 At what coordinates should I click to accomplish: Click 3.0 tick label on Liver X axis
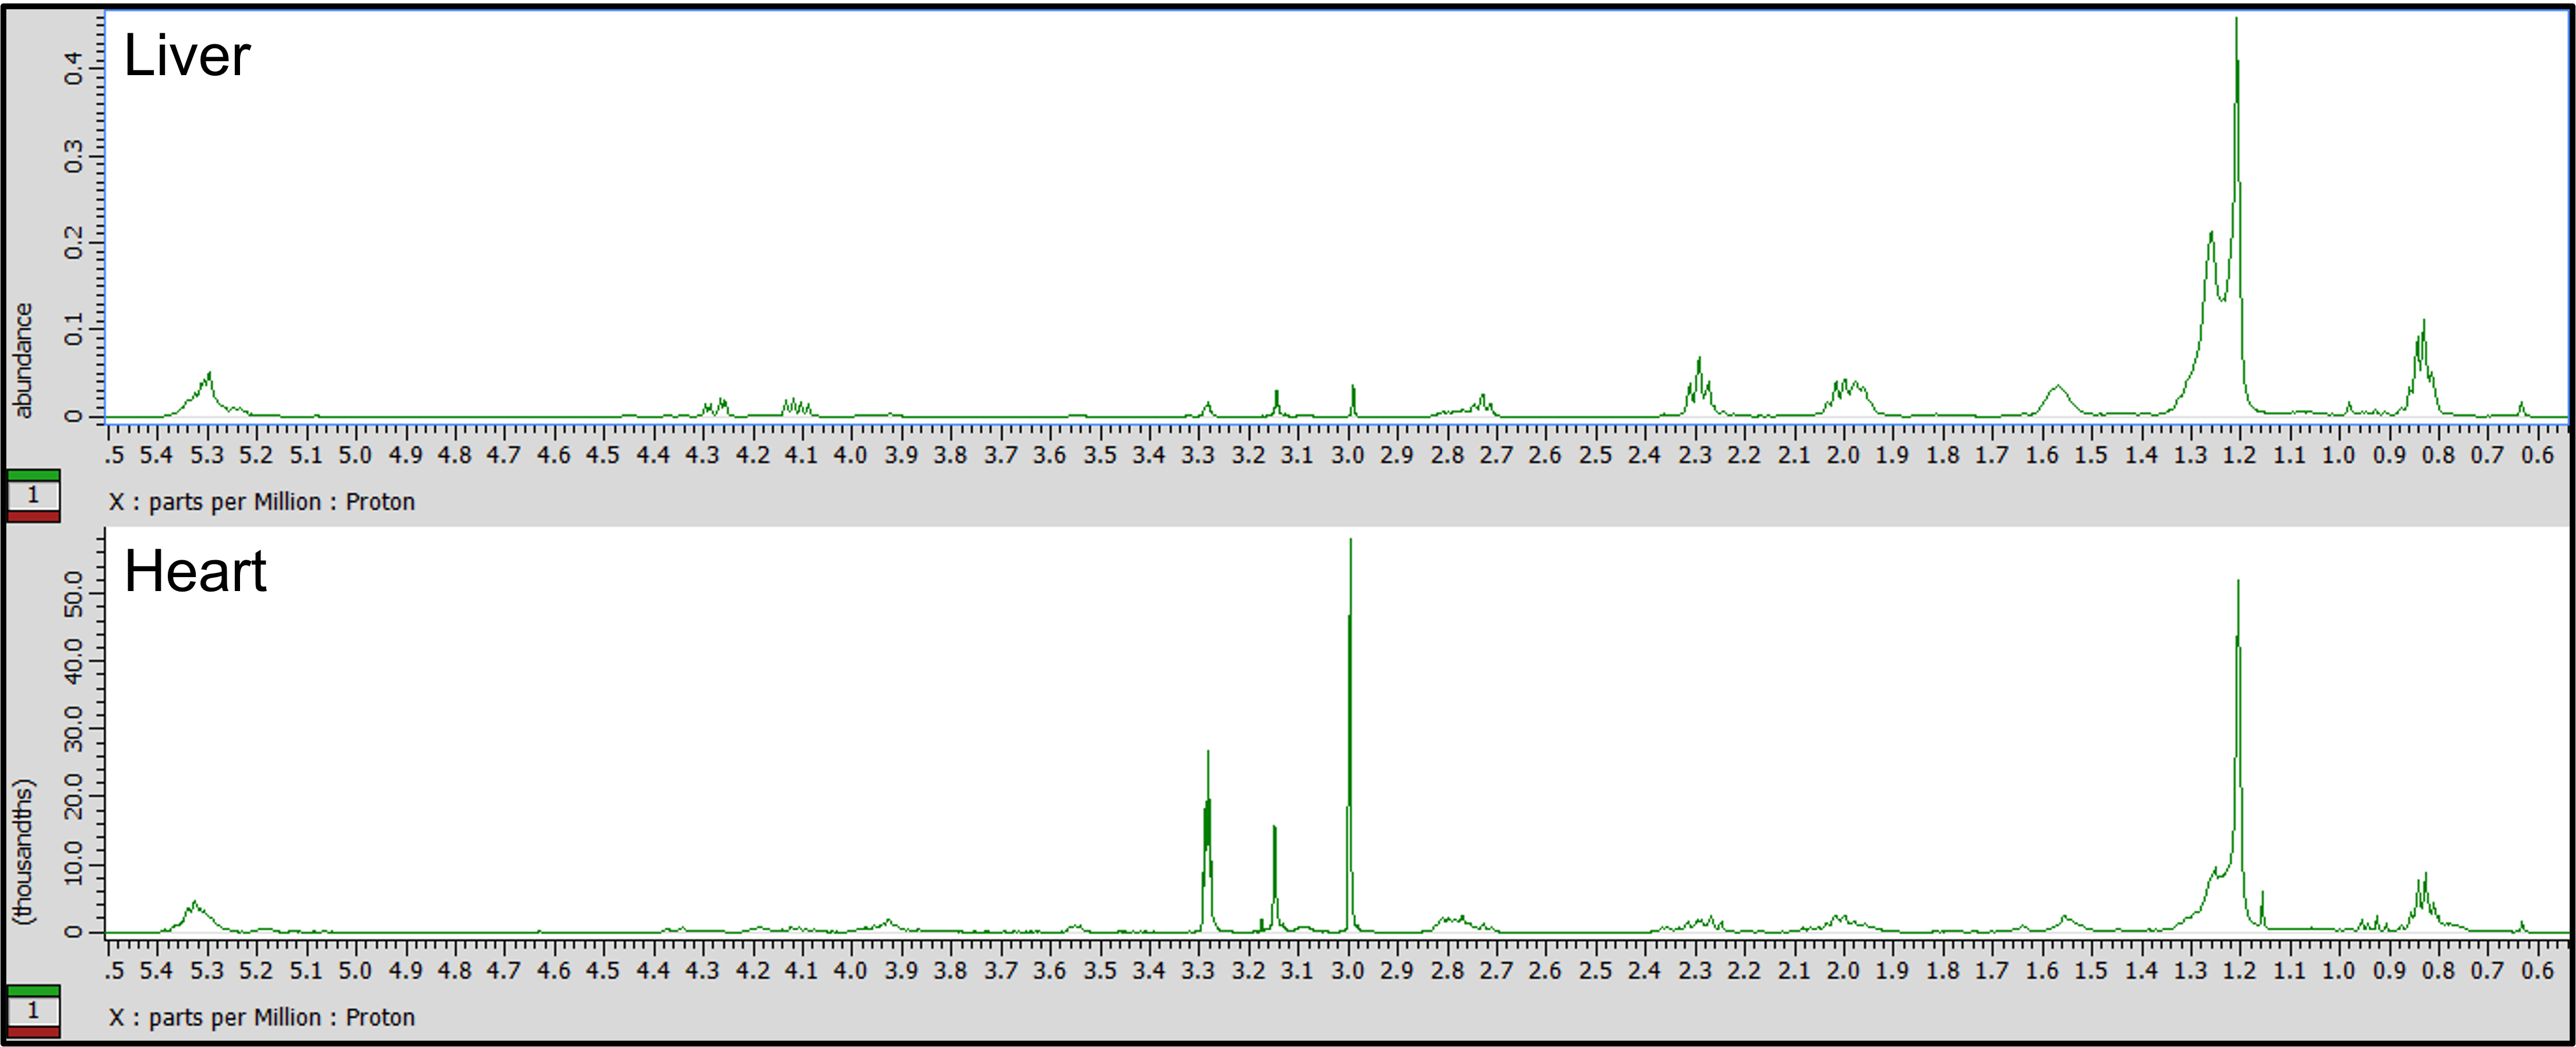tap(1347, 456)
